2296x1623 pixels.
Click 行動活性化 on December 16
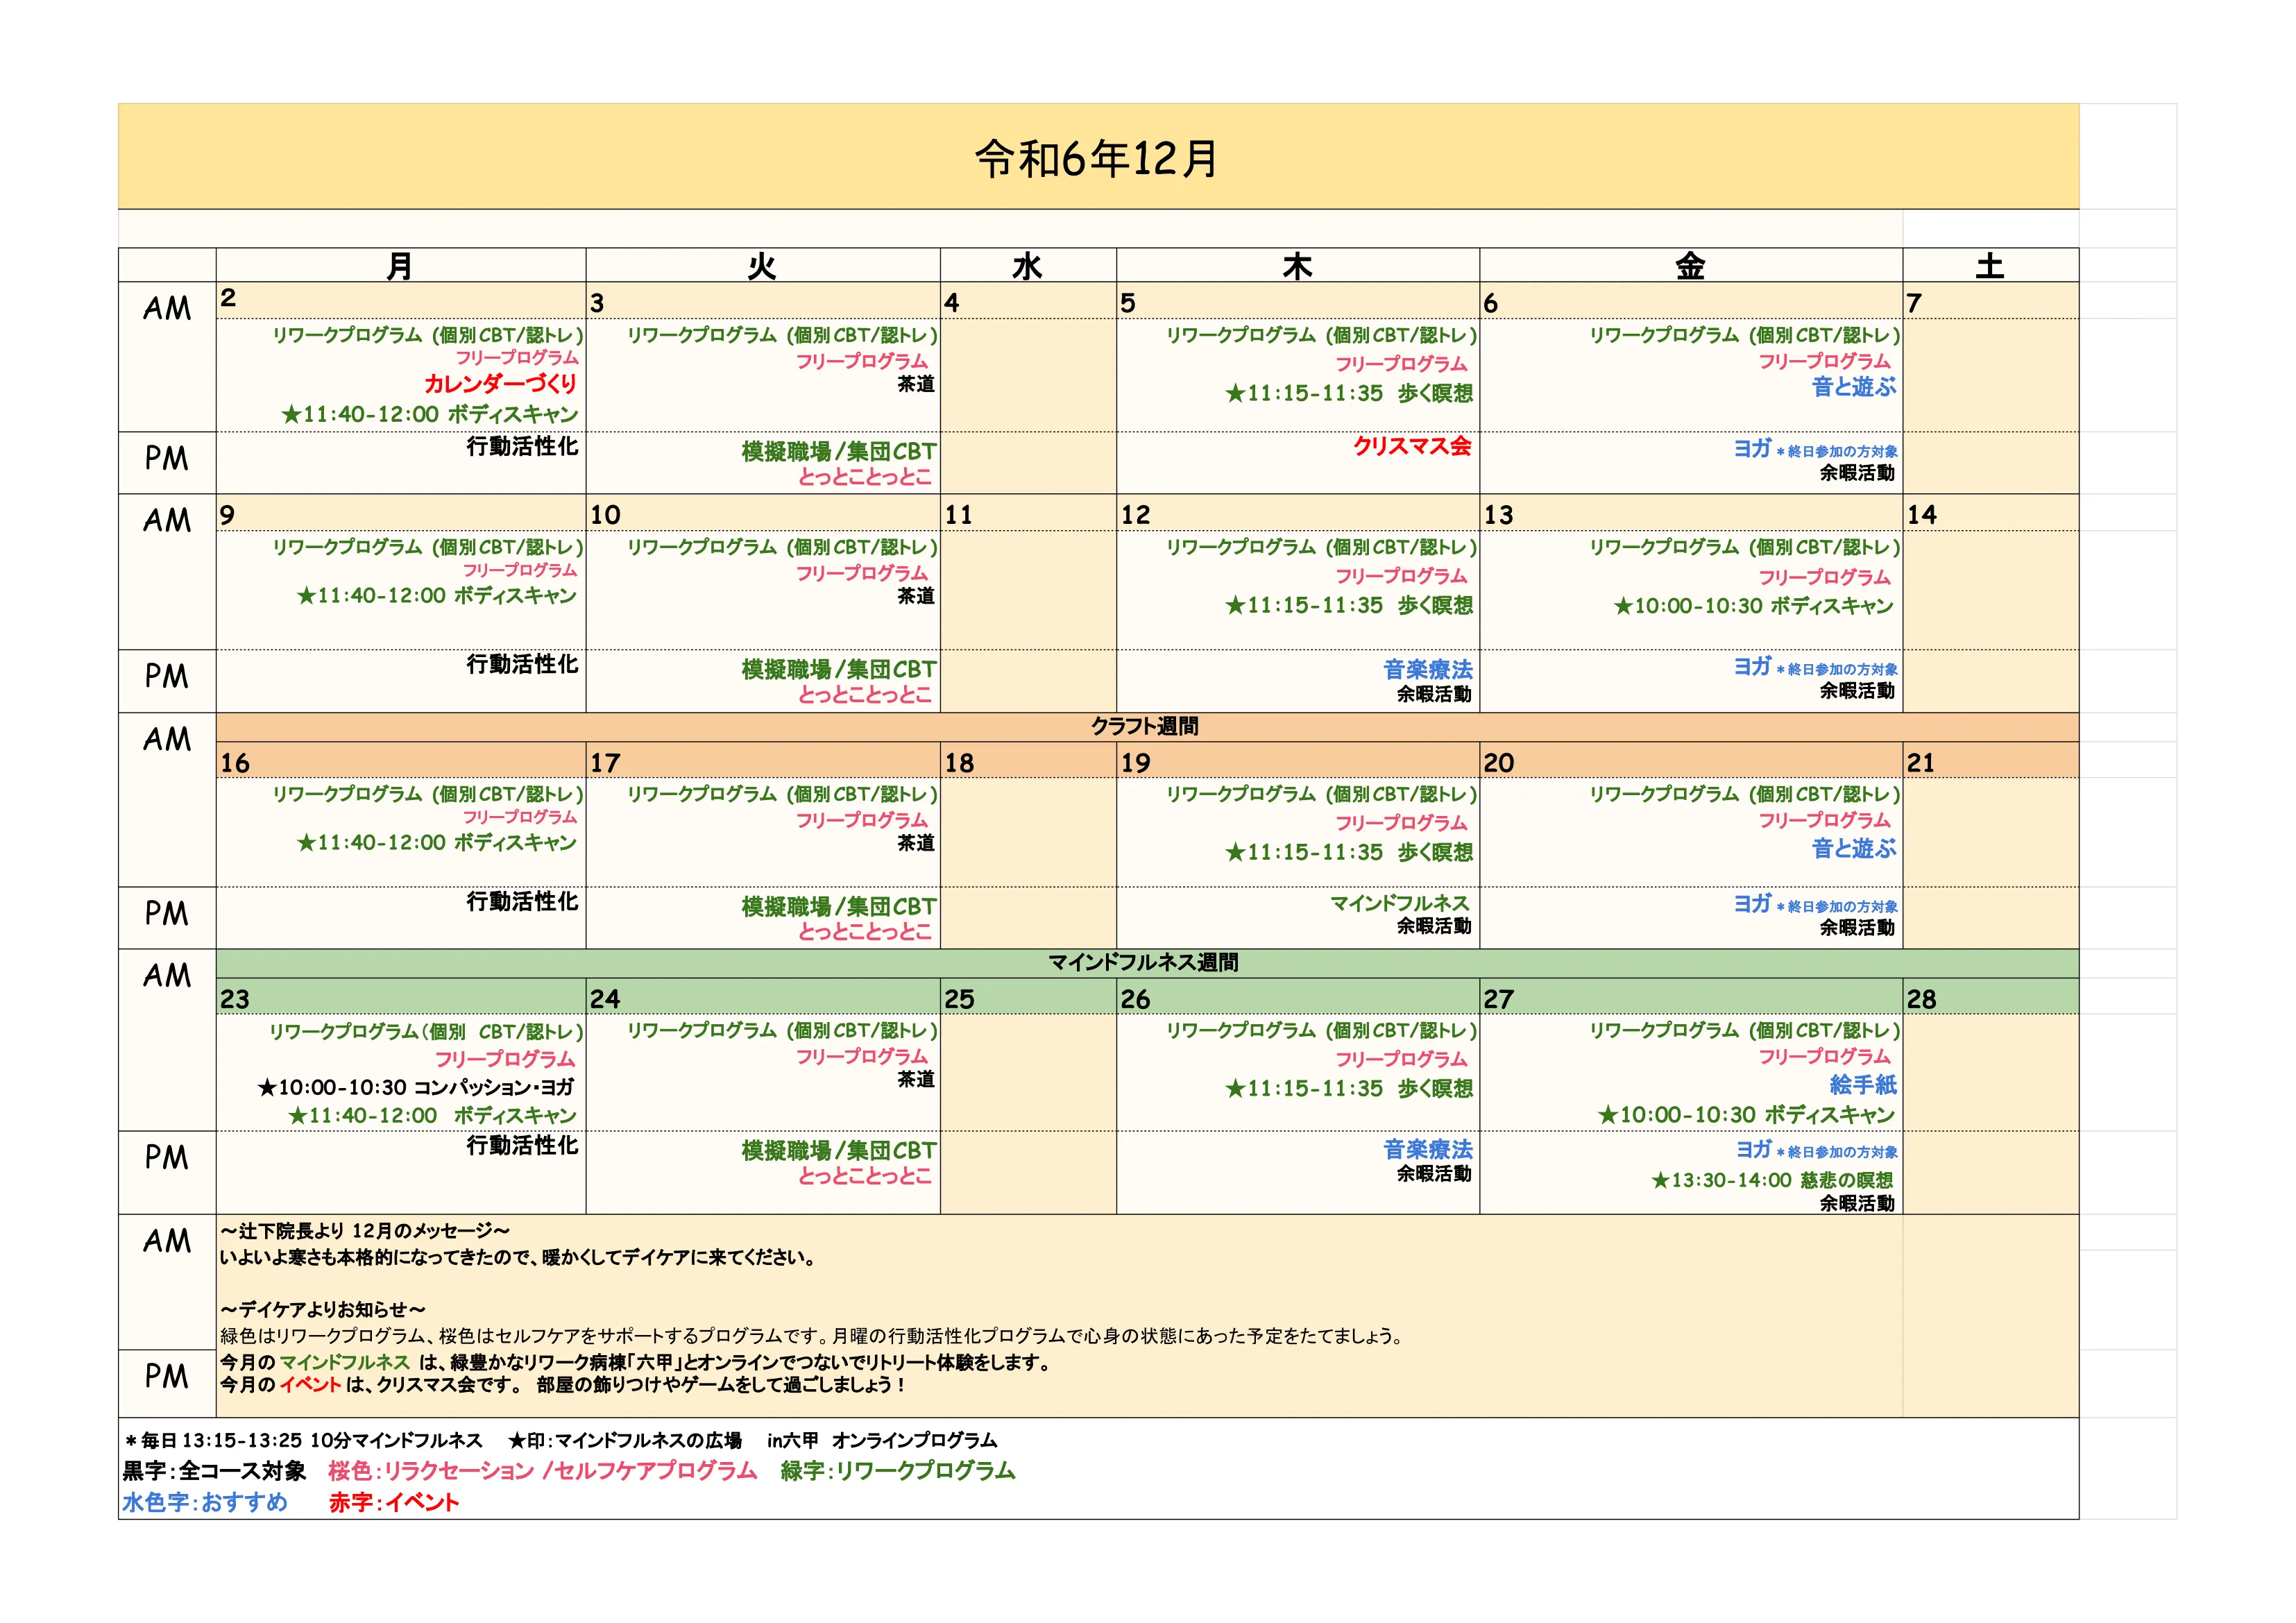tap(522, 901)
